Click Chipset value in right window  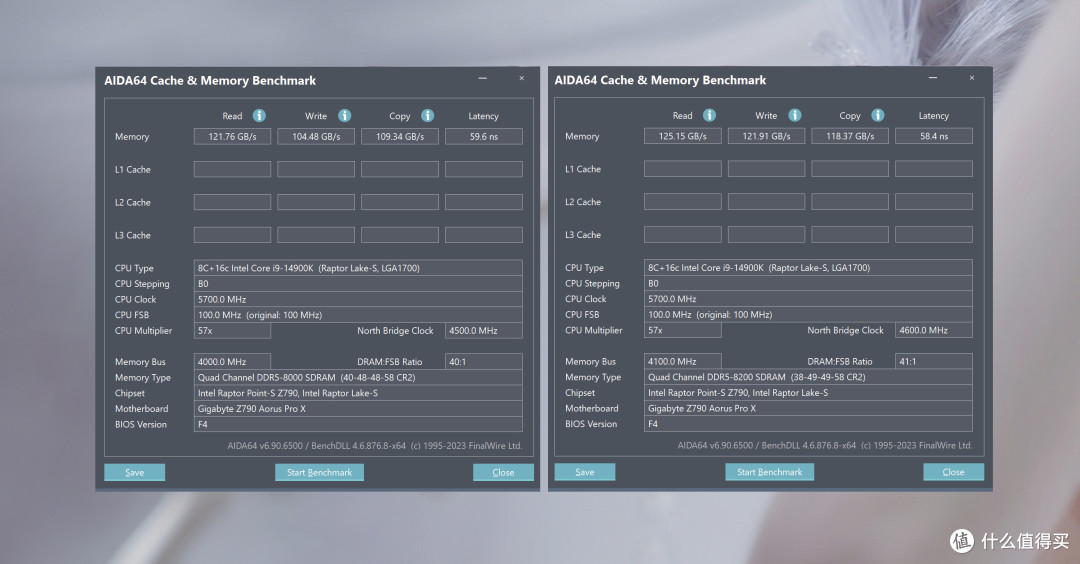[809, 393]
